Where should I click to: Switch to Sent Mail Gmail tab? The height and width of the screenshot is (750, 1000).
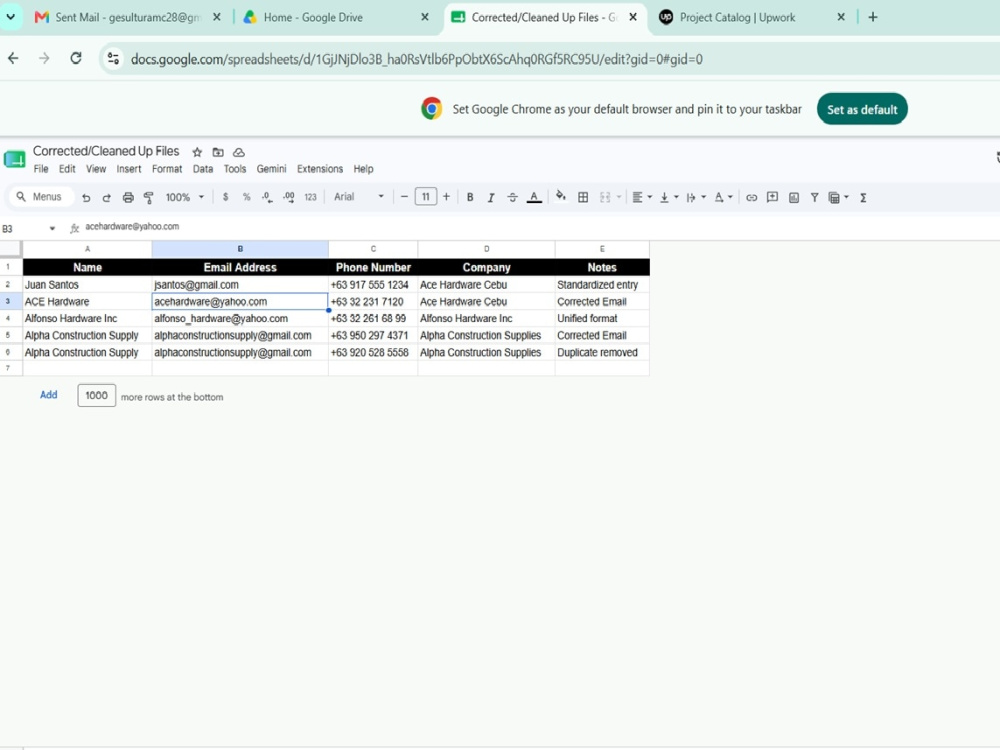tap(128, 17)
